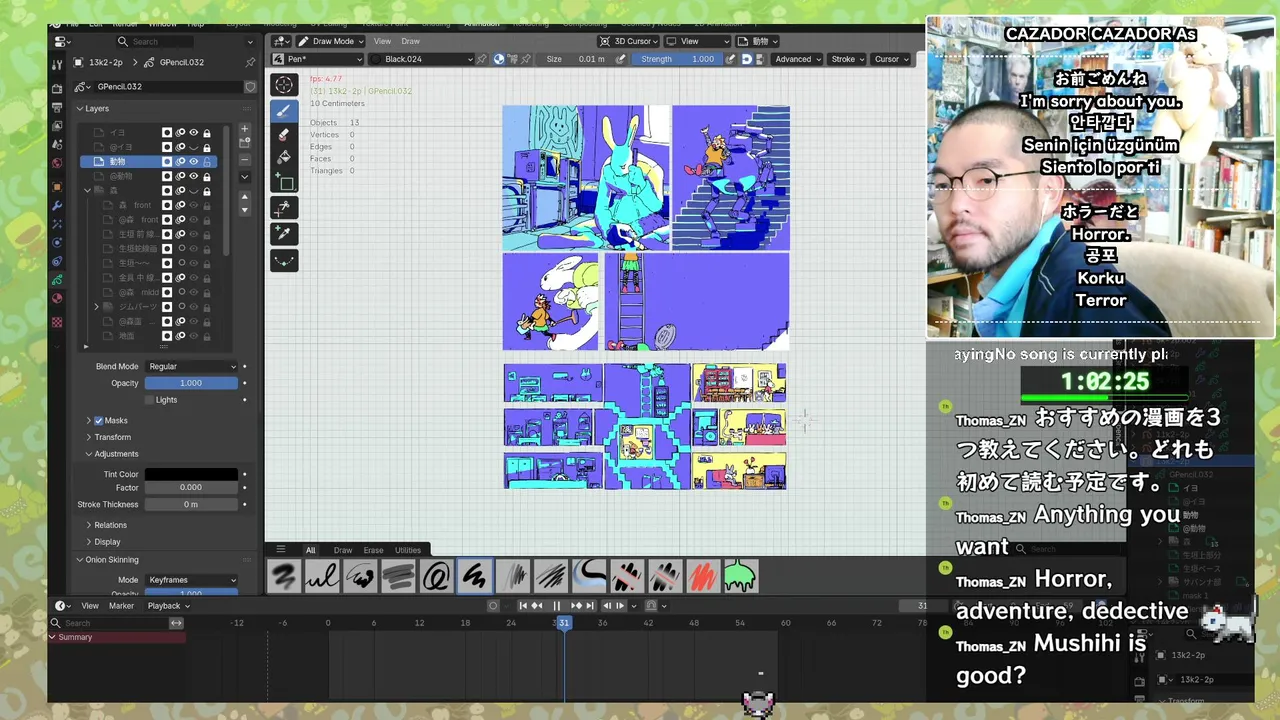
Task: Toggle onion skinning for the 動物 layer
Action: (181, 161)
